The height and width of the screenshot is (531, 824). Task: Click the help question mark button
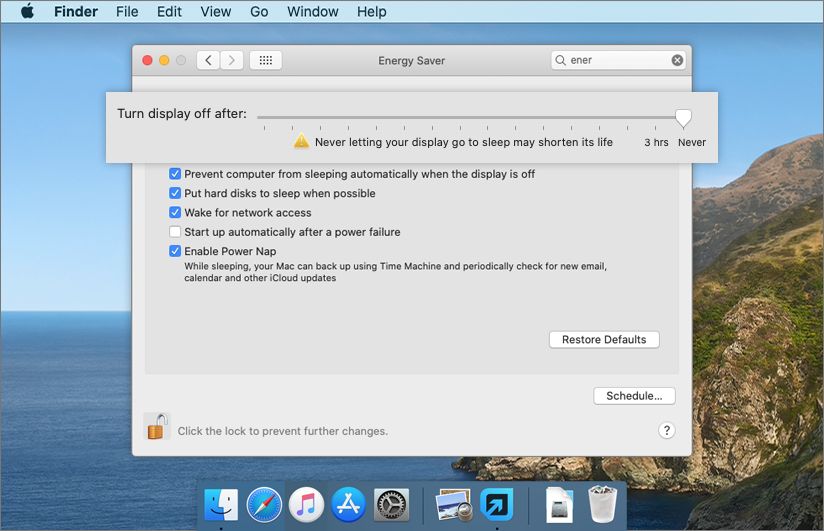(x=667, y=430)
